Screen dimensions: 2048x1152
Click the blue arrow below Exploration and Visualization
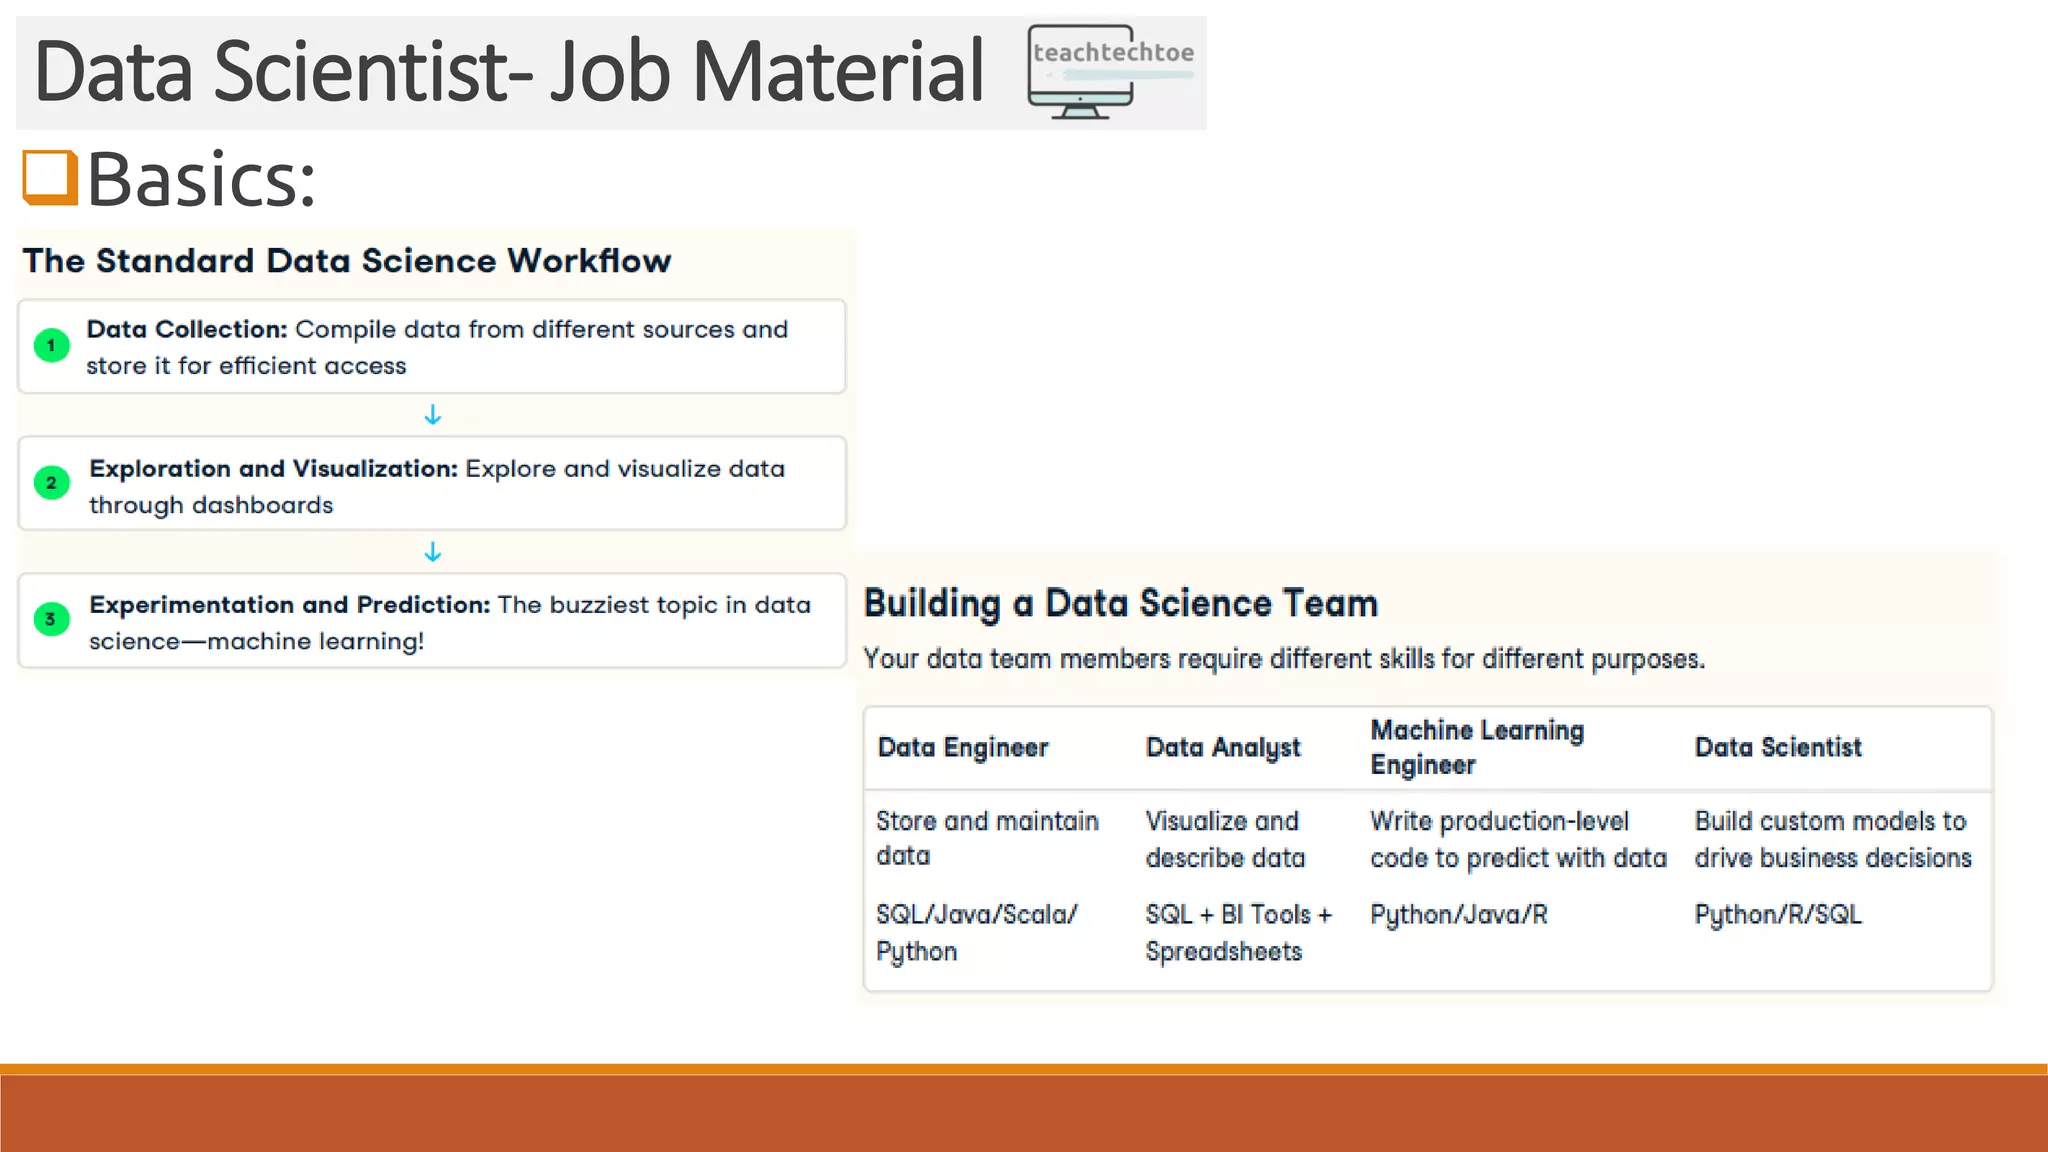432,552
